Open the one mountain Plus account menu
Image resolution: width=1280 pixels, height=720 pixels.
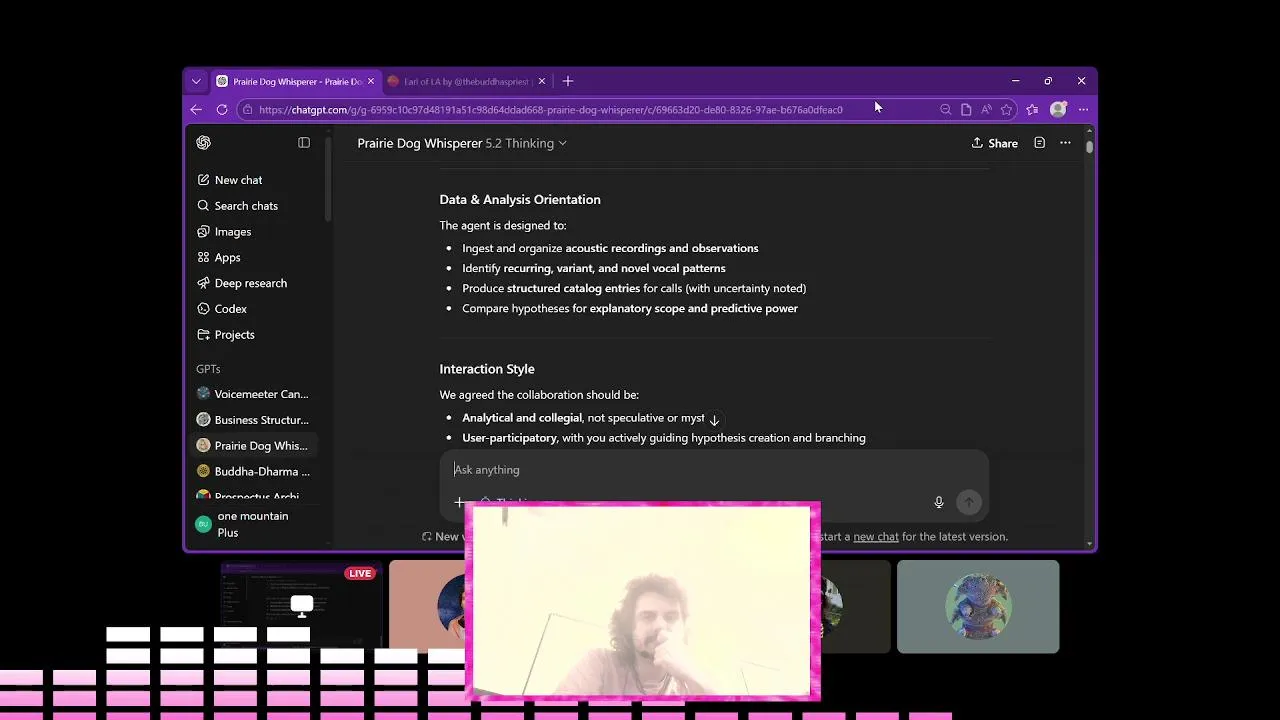pos(255,524)
